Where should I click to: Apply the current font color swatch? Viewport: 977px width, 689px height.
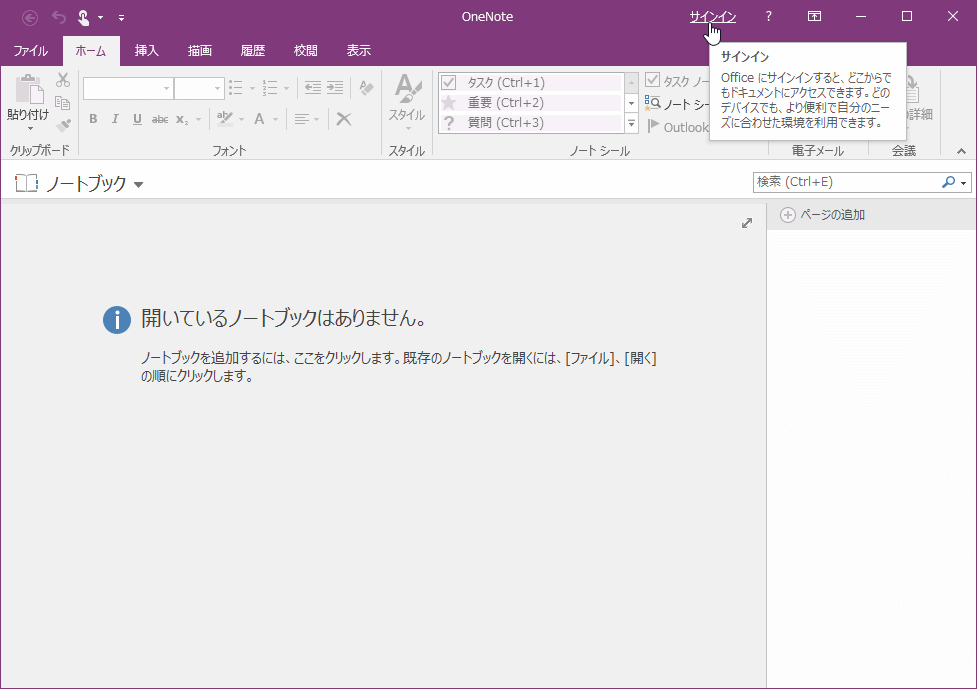(x=258, y=118)
